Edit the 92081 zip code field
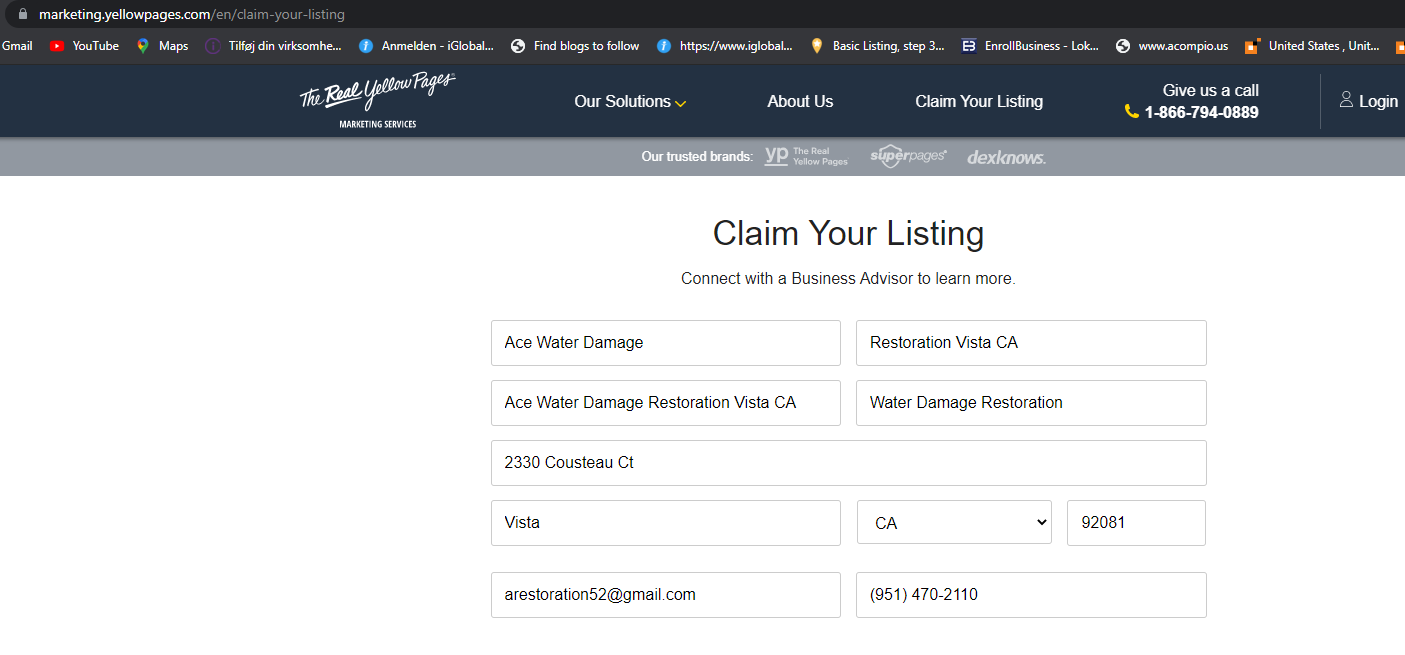The height and width of the screenshot is (655, 1405). pos(1136,523)
